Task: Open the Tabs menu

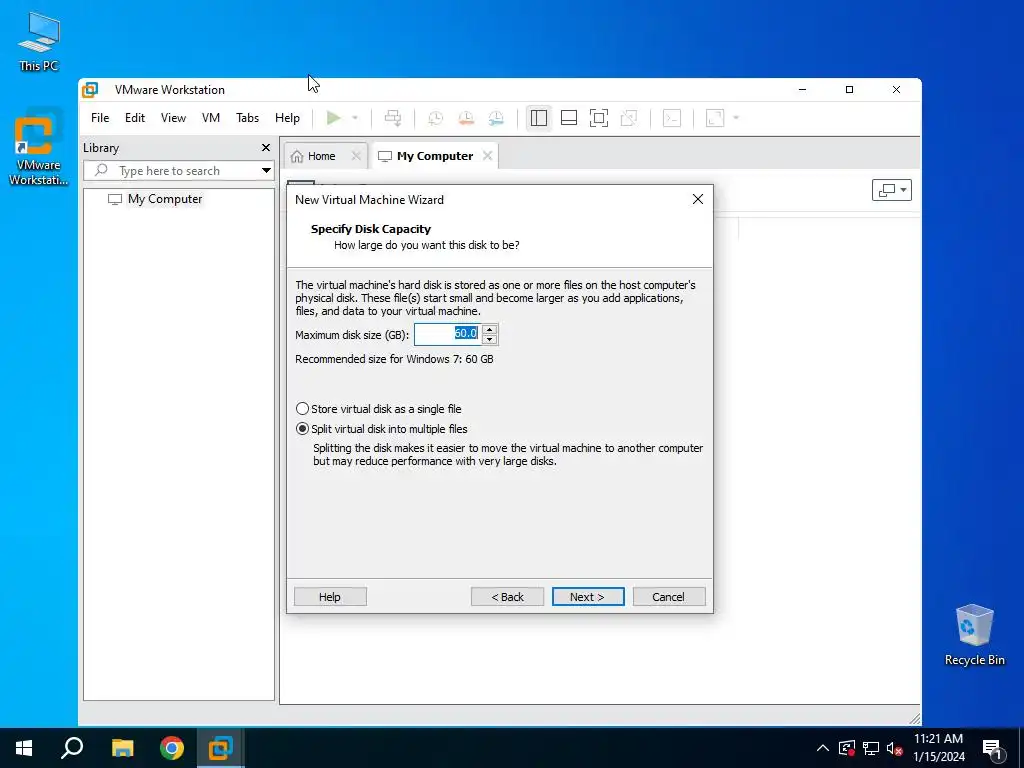Action: [x=248, y=118]
